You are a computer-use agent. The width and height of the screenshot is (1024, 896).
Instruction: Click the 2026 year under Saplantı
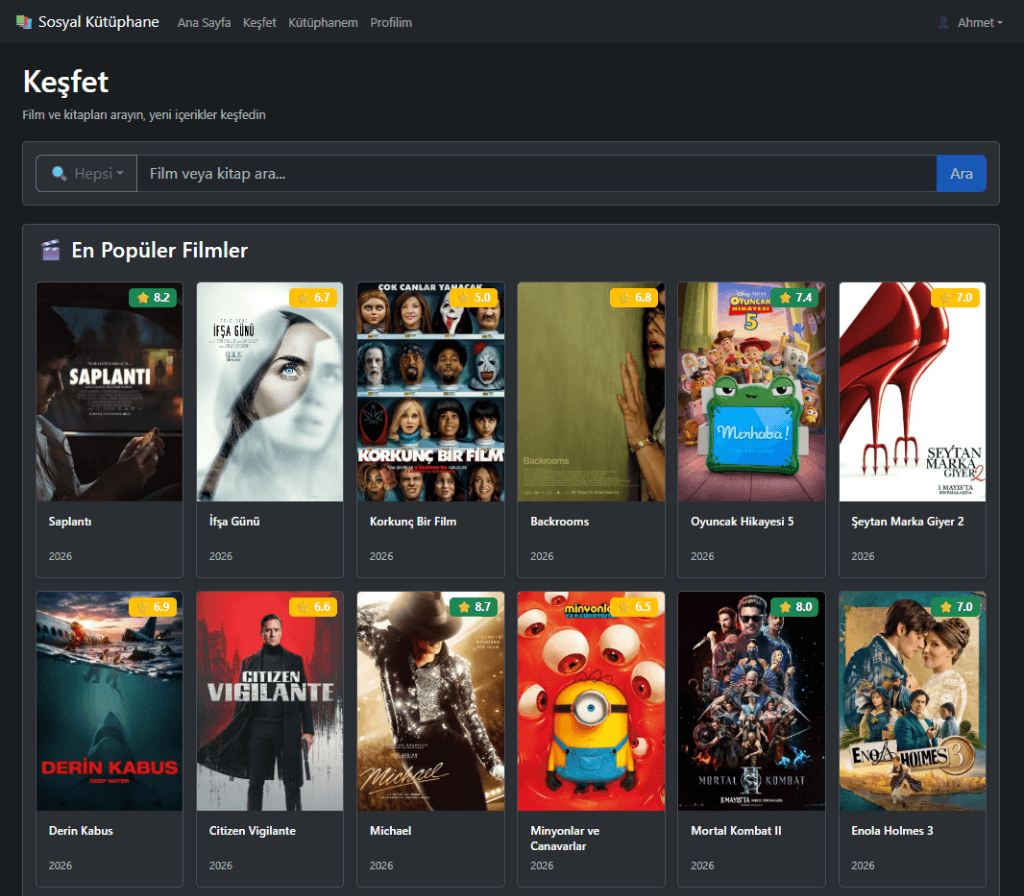pyautogui.click(x=60, y=556)
